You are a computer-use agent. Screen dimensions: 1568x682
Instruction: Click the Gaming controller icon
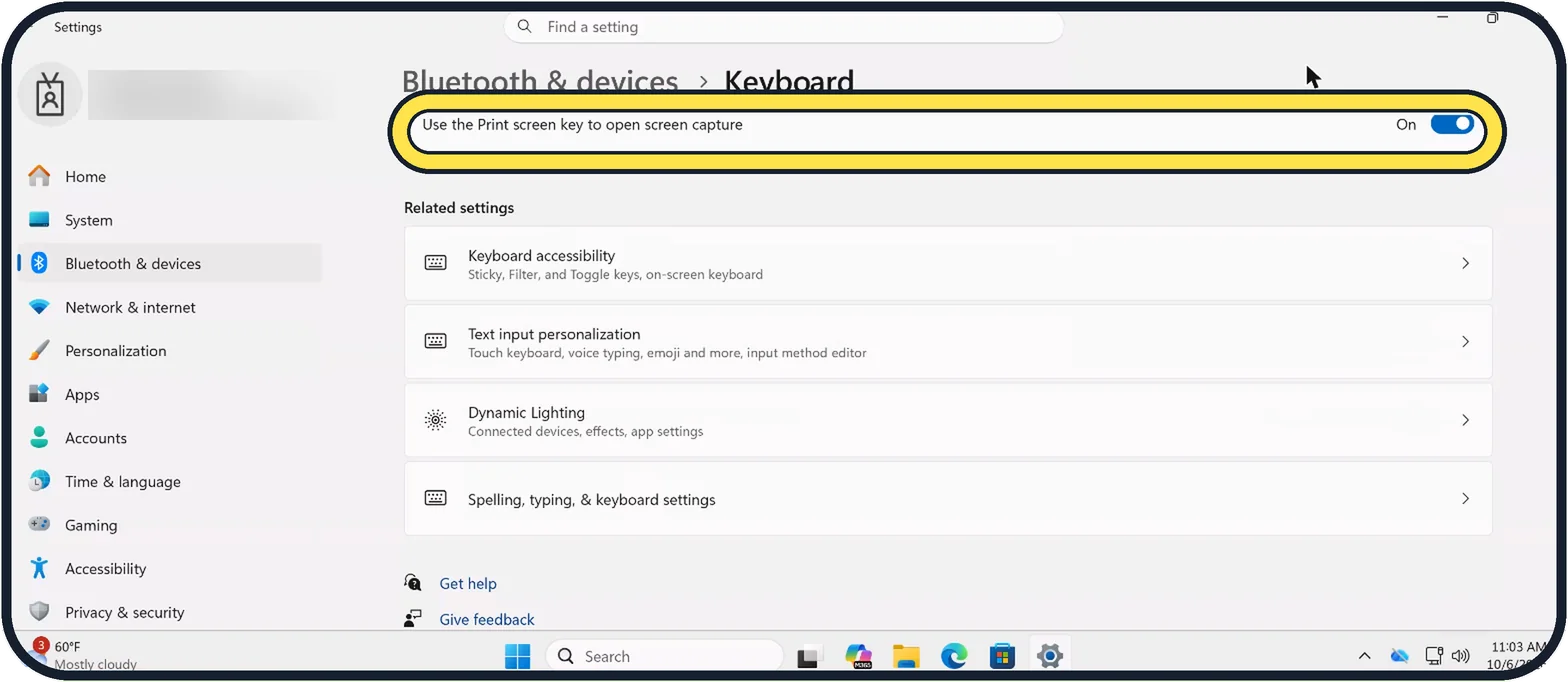[x=39, y=524]
